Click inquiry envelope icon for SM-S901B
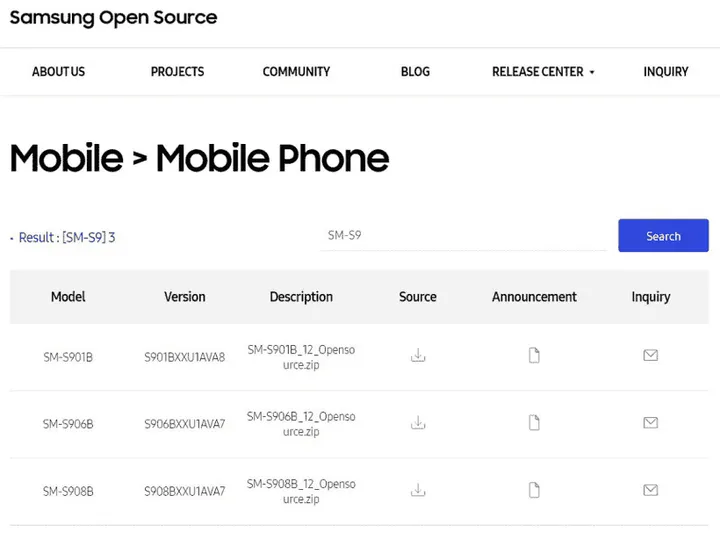This screenshot has width=720, height=546. click(x=650, y=355)
